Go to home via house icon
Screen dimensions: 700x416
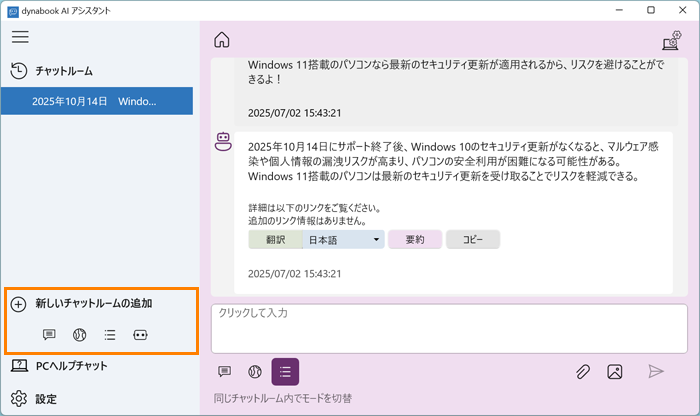point(221,40)
